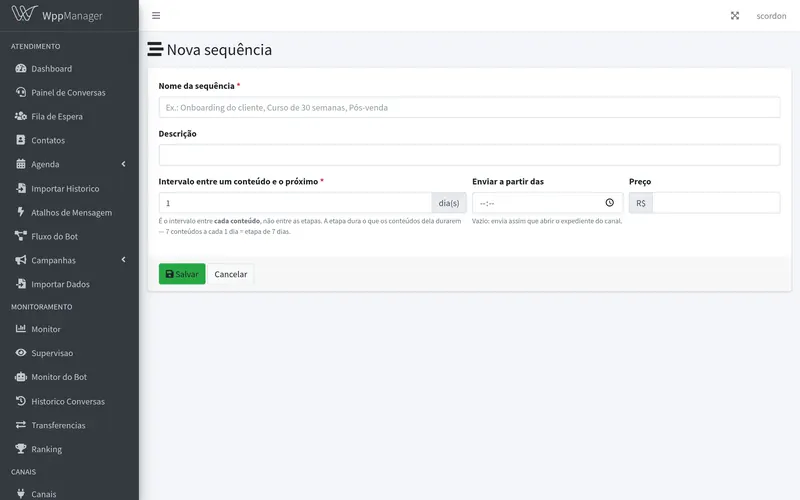Click the Painel de Conversas headset icon

[20, 92]
